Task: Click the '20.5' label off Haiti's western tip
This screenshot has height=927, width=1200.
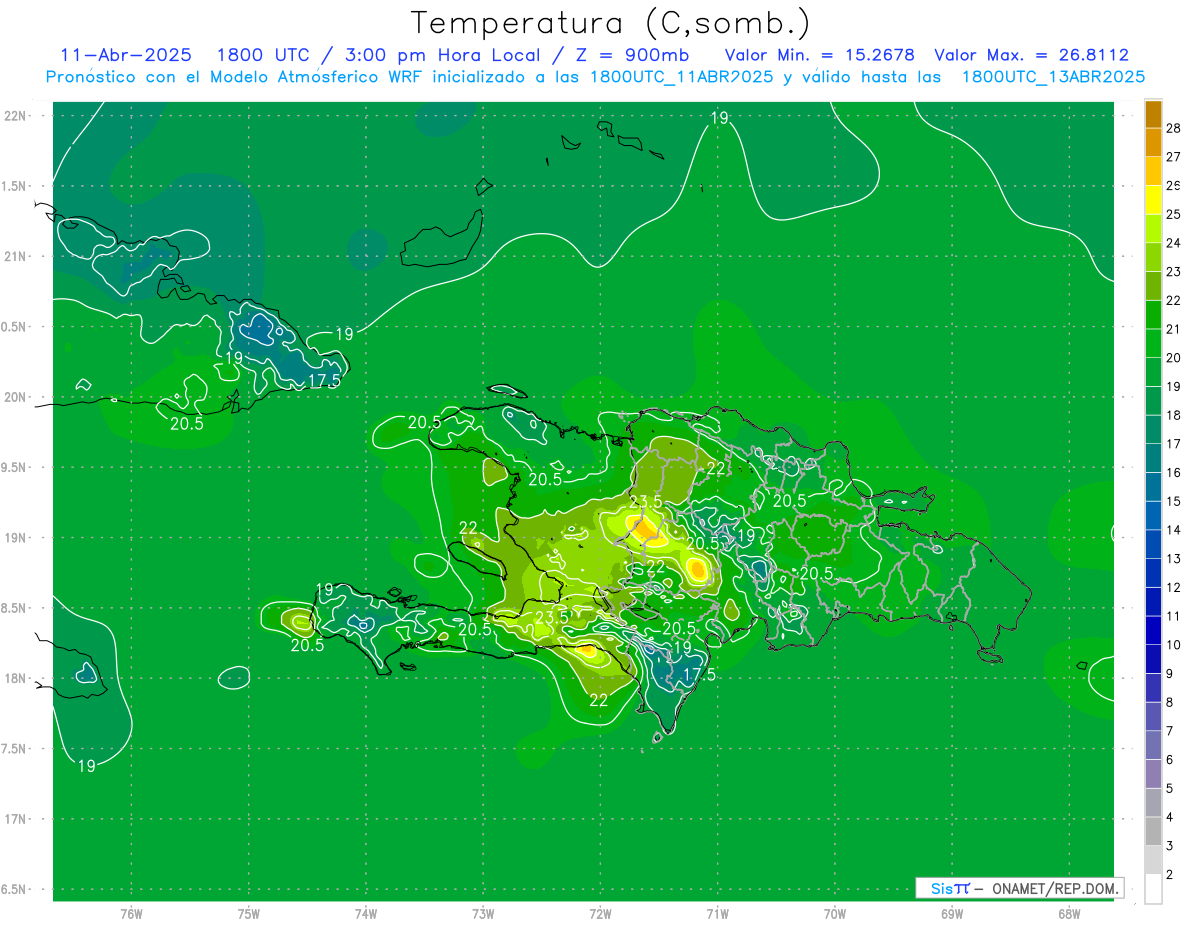Action: [x=307, y=645]
